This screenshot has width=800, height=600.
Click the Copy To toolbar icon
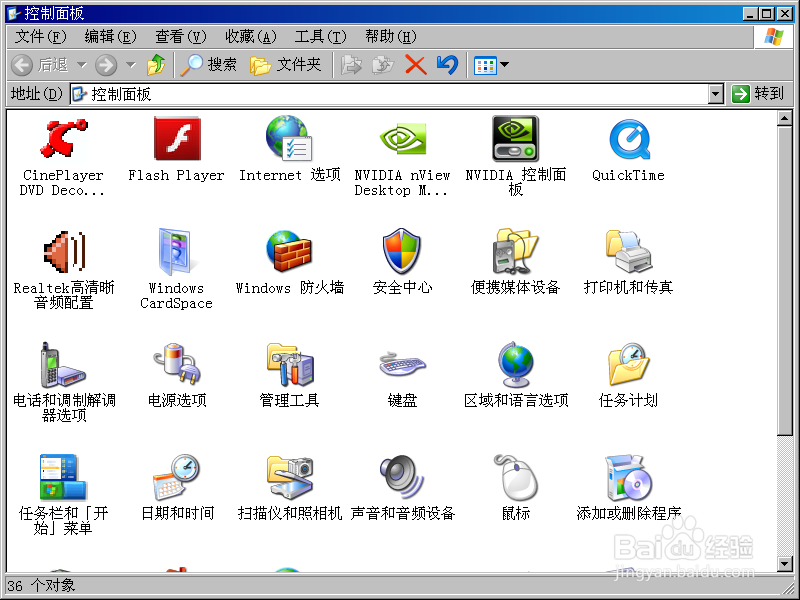[x=383, y=65]
